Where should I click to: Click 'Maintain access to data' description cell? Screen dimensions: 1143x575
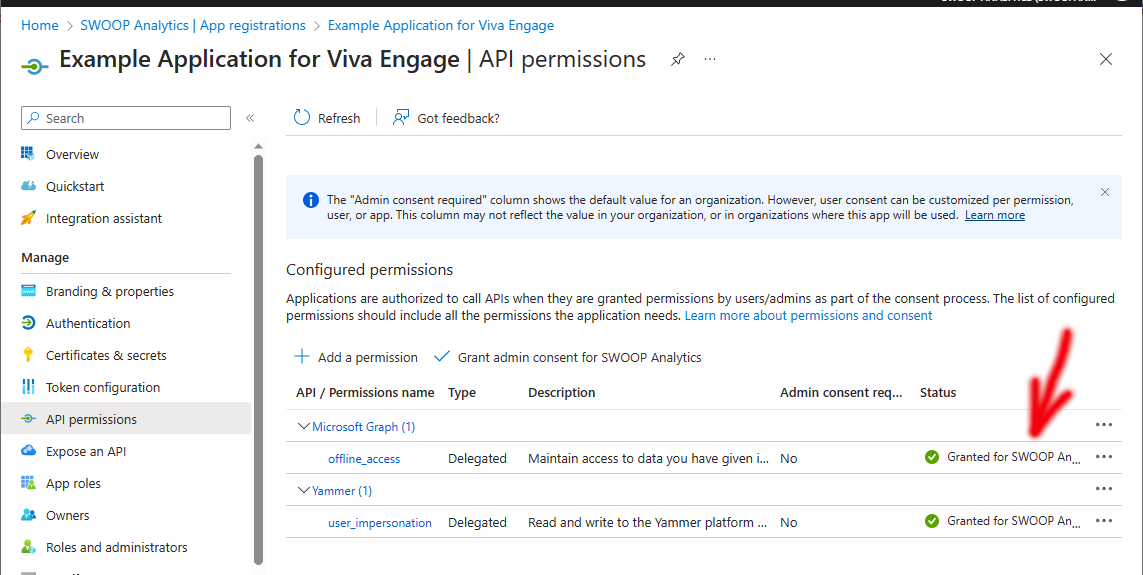649,458
